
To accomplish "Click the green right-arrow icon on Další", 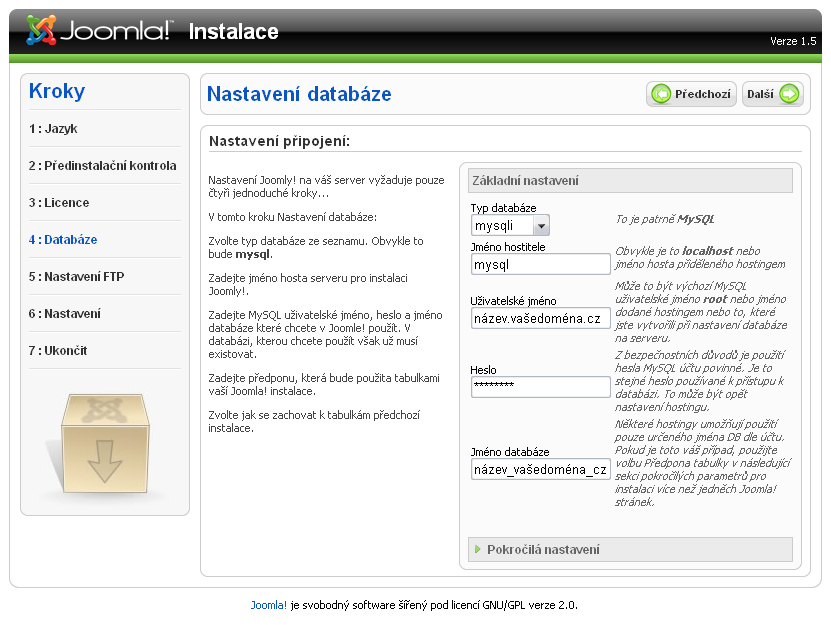I will click(790, 94).
